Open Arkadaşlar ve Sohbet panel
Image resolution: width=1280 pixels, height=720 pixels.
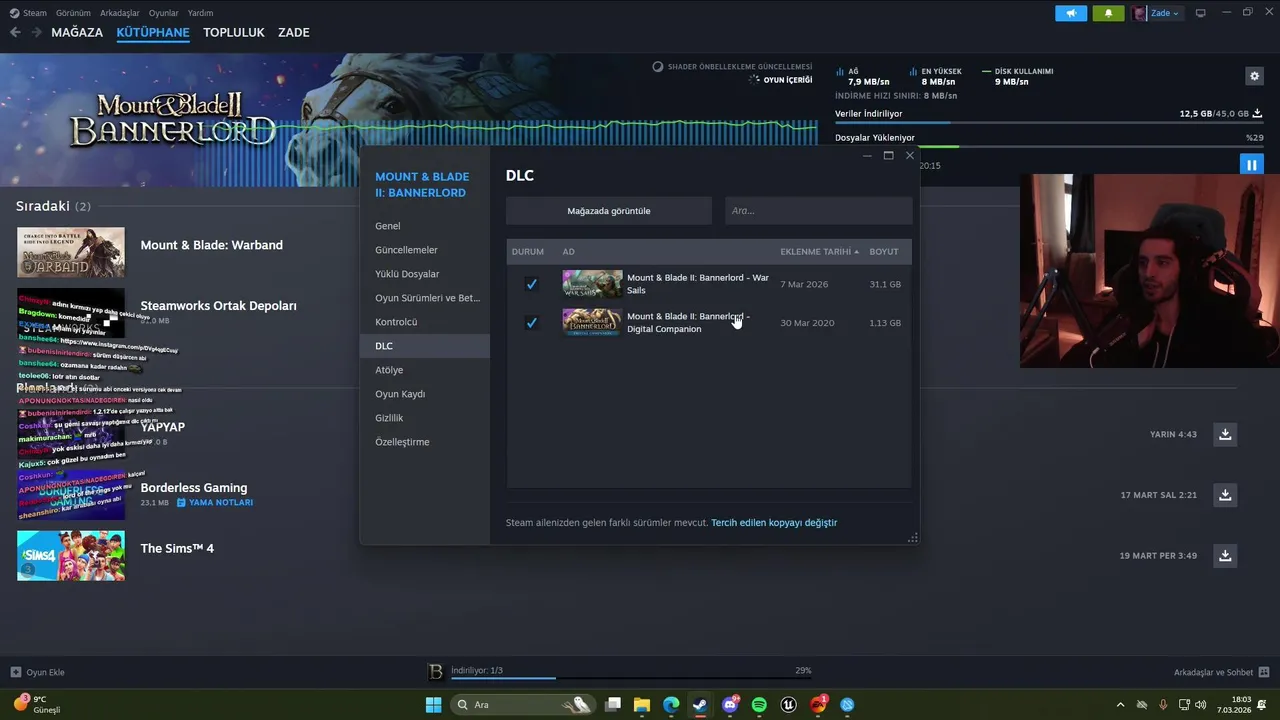point(1221,672)
